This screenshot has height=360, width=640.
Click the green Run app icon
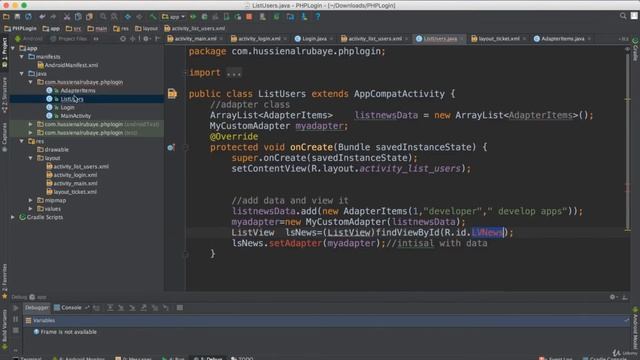click(193, 17)
